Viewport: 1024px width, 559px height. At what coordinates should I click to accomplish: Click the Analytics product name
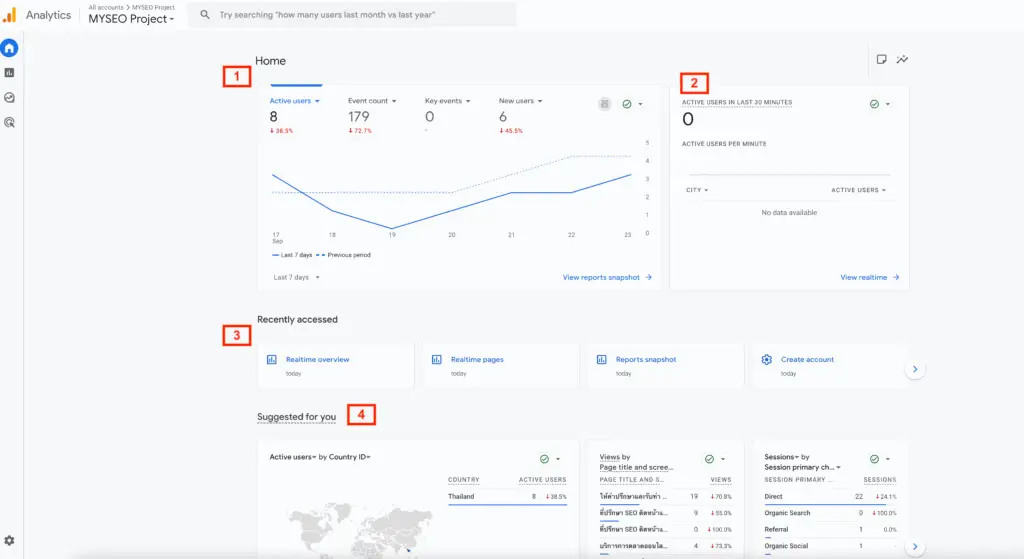point(48,15)
